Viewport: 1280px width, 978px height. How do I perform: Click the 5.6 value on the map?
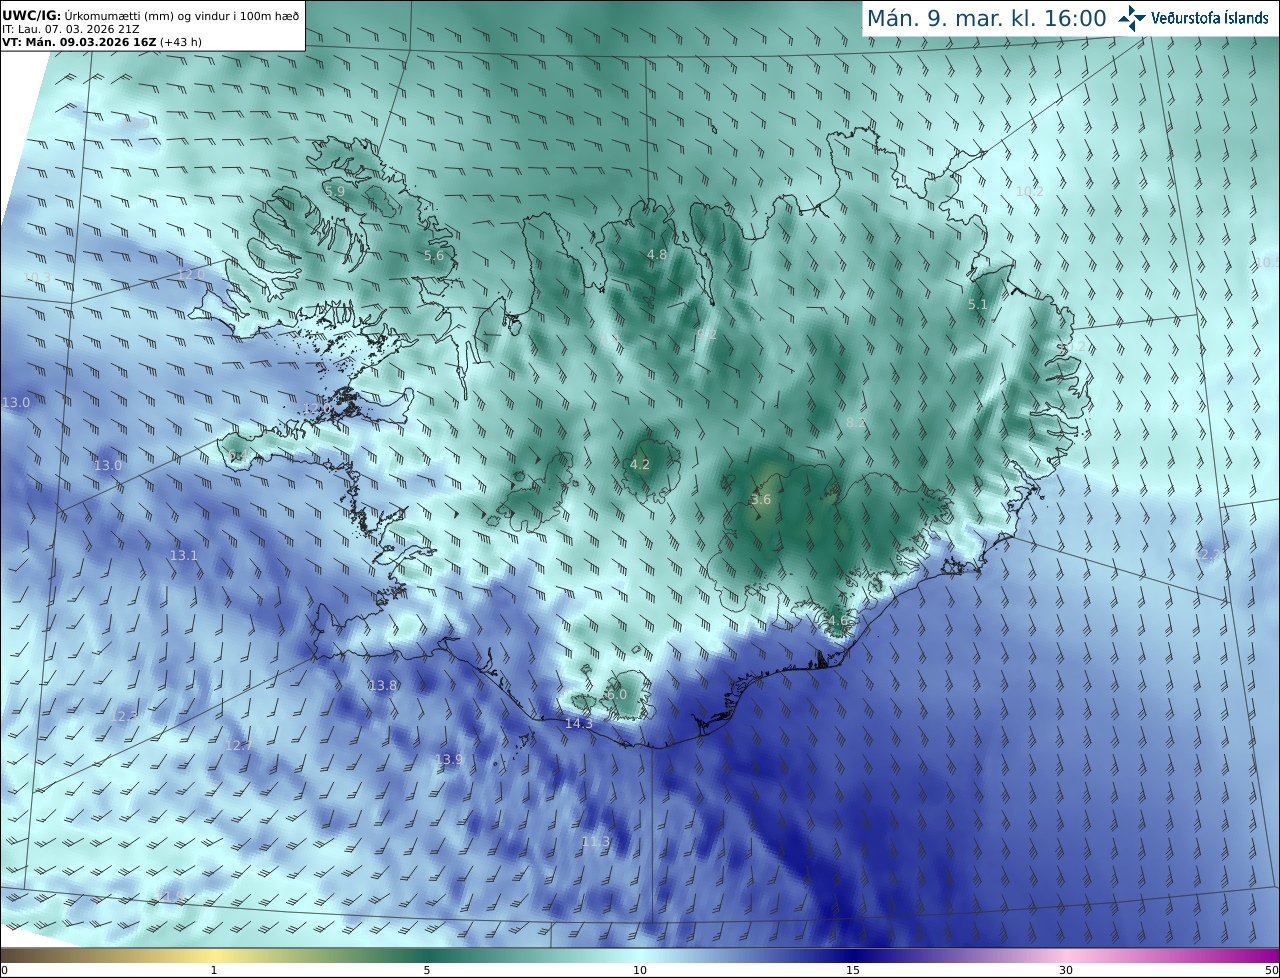click(434, 256)
